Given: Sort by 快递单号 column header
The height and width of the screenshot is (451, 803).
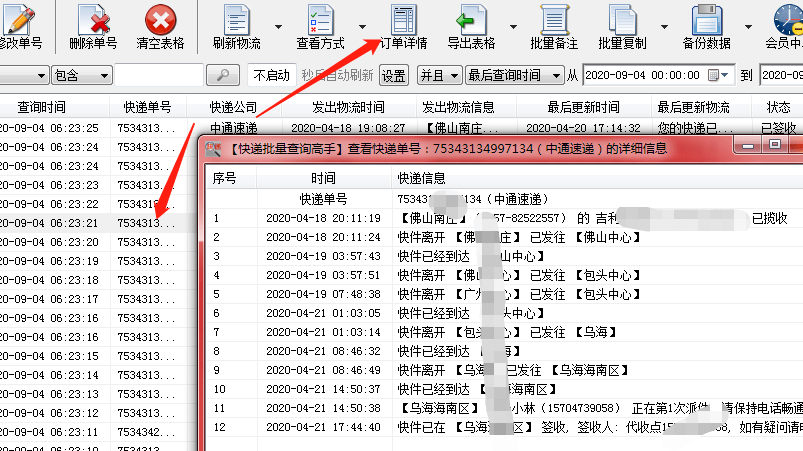Looking at the screenshot, I should tap(147, 107).
